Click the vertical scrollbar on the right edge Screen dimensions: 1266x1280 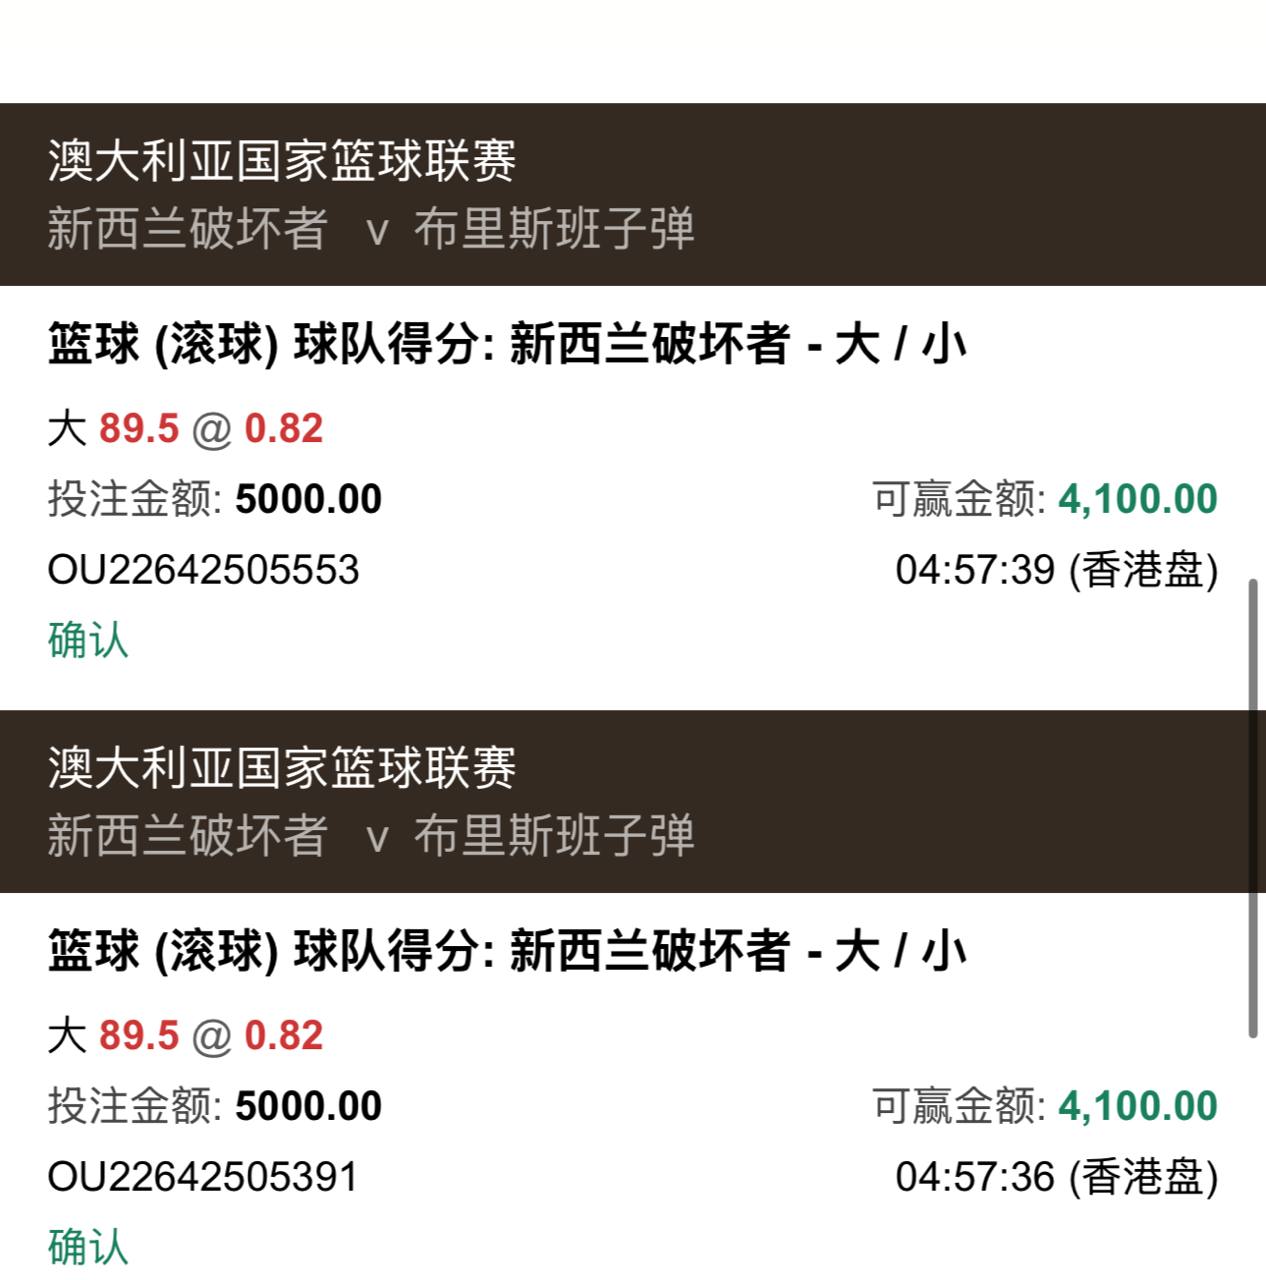1253,808
